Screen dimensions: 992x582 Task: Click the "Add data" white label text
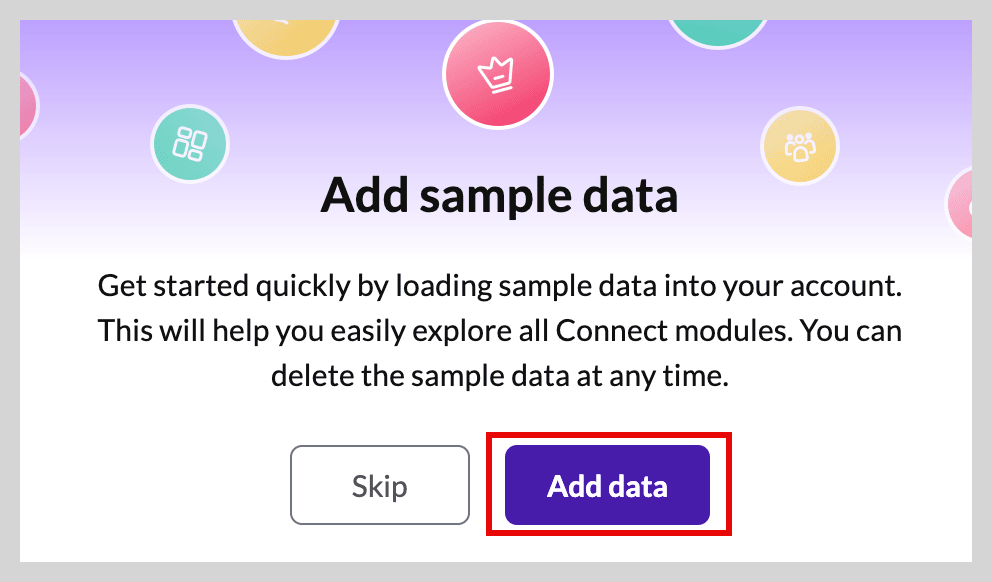[607, 486]
